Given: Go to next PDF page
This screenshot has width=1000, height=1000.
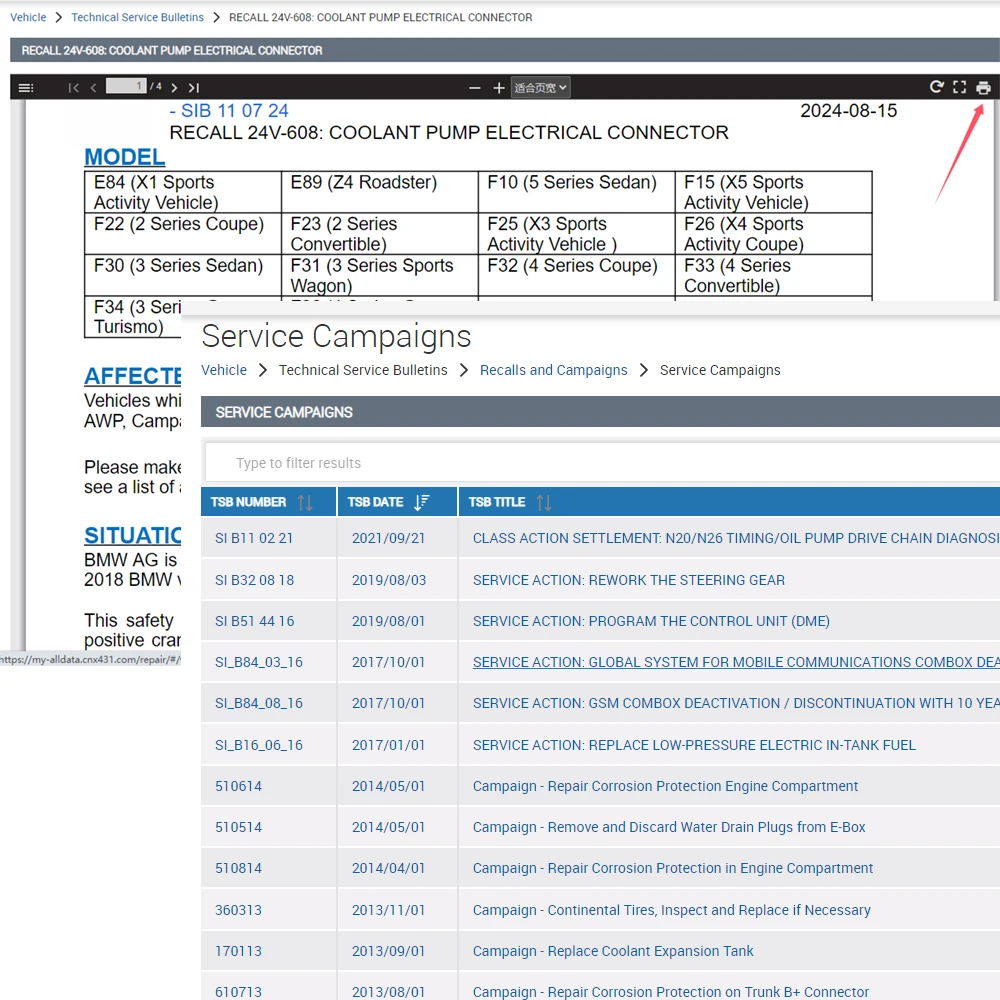Looking at the screenshot, I should 174,88.
